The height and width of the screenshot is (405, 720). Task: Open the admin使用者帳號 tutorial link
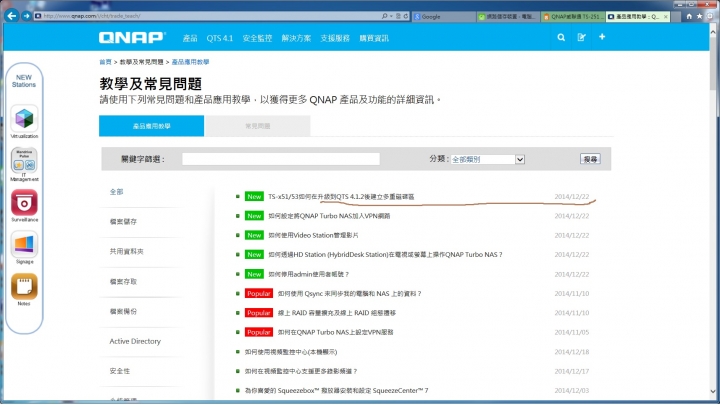309,274
